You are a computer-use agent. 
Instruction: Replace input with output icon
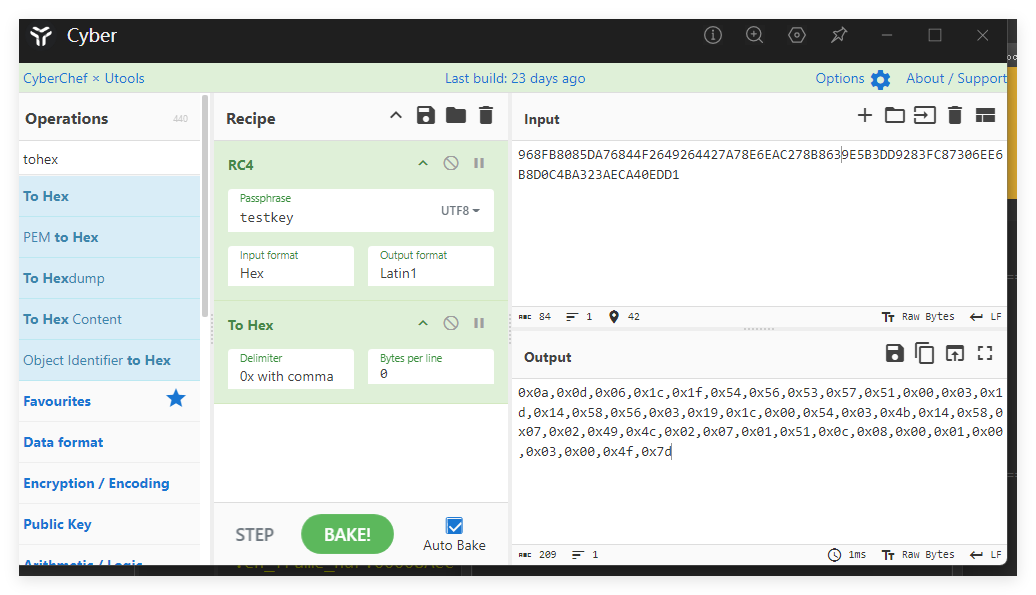pos(955,353)
